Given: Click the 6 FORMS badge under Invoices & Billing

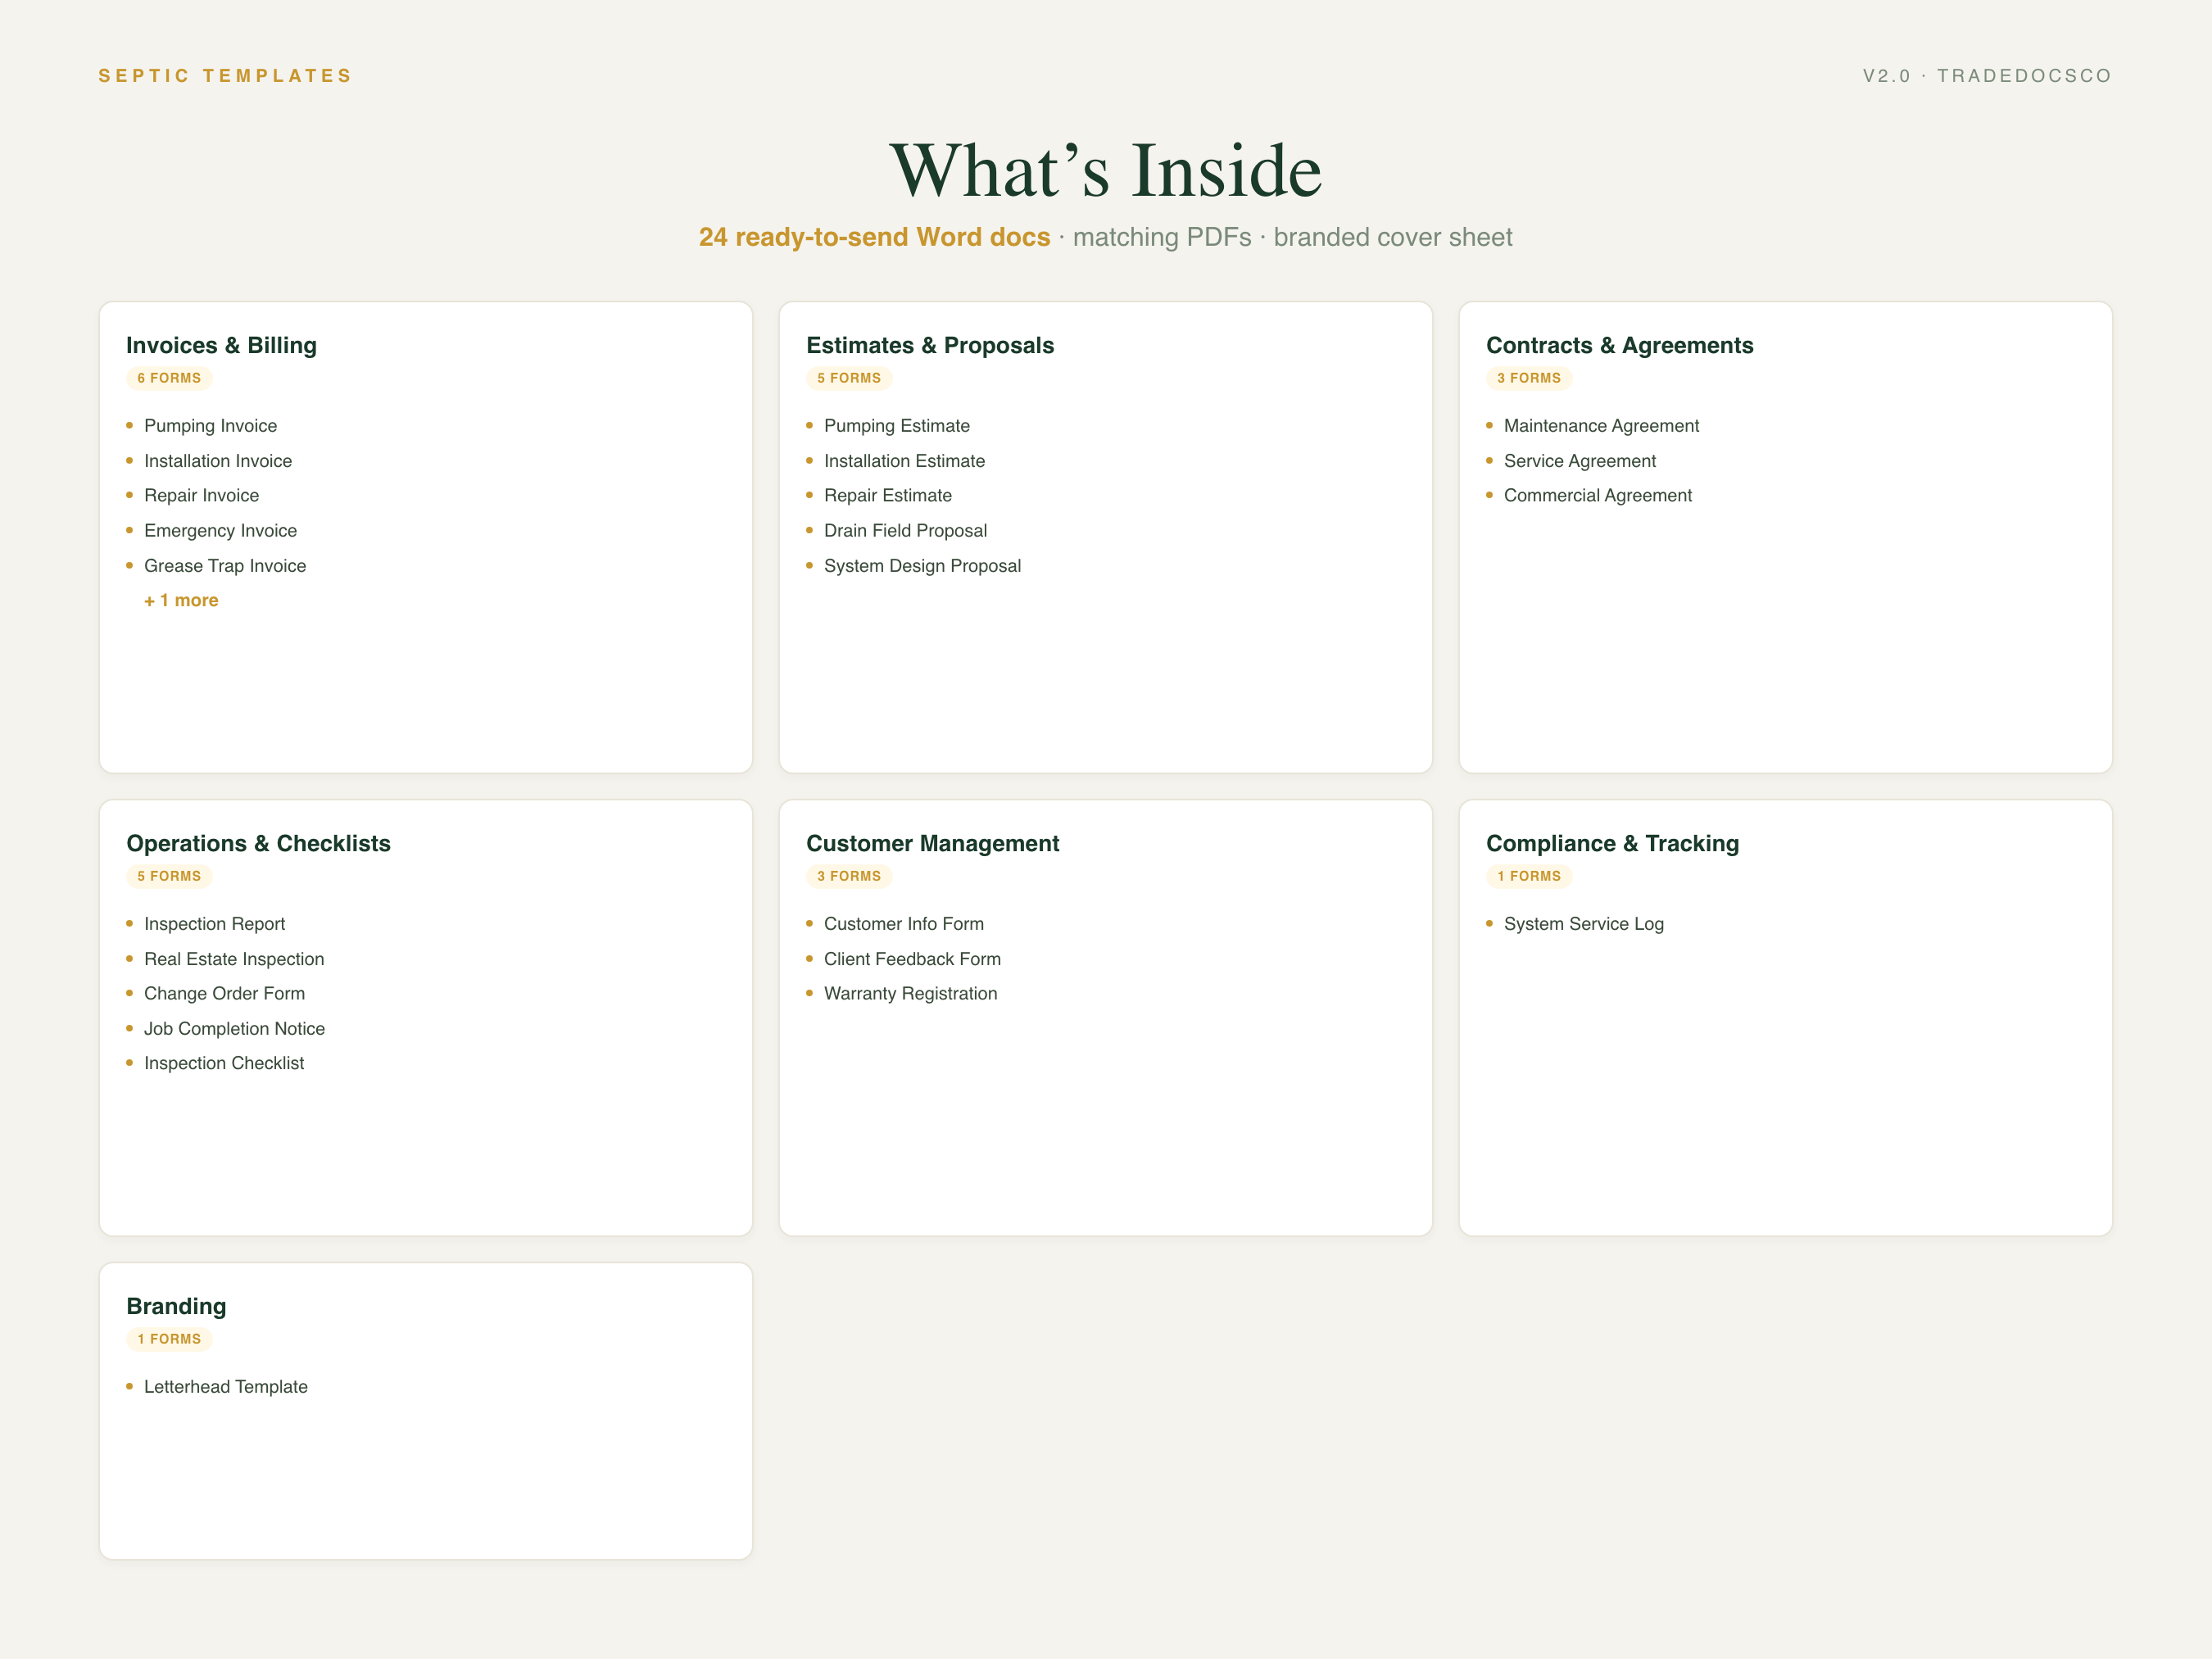Looking at the screenshot, I should tap(169, 378).
